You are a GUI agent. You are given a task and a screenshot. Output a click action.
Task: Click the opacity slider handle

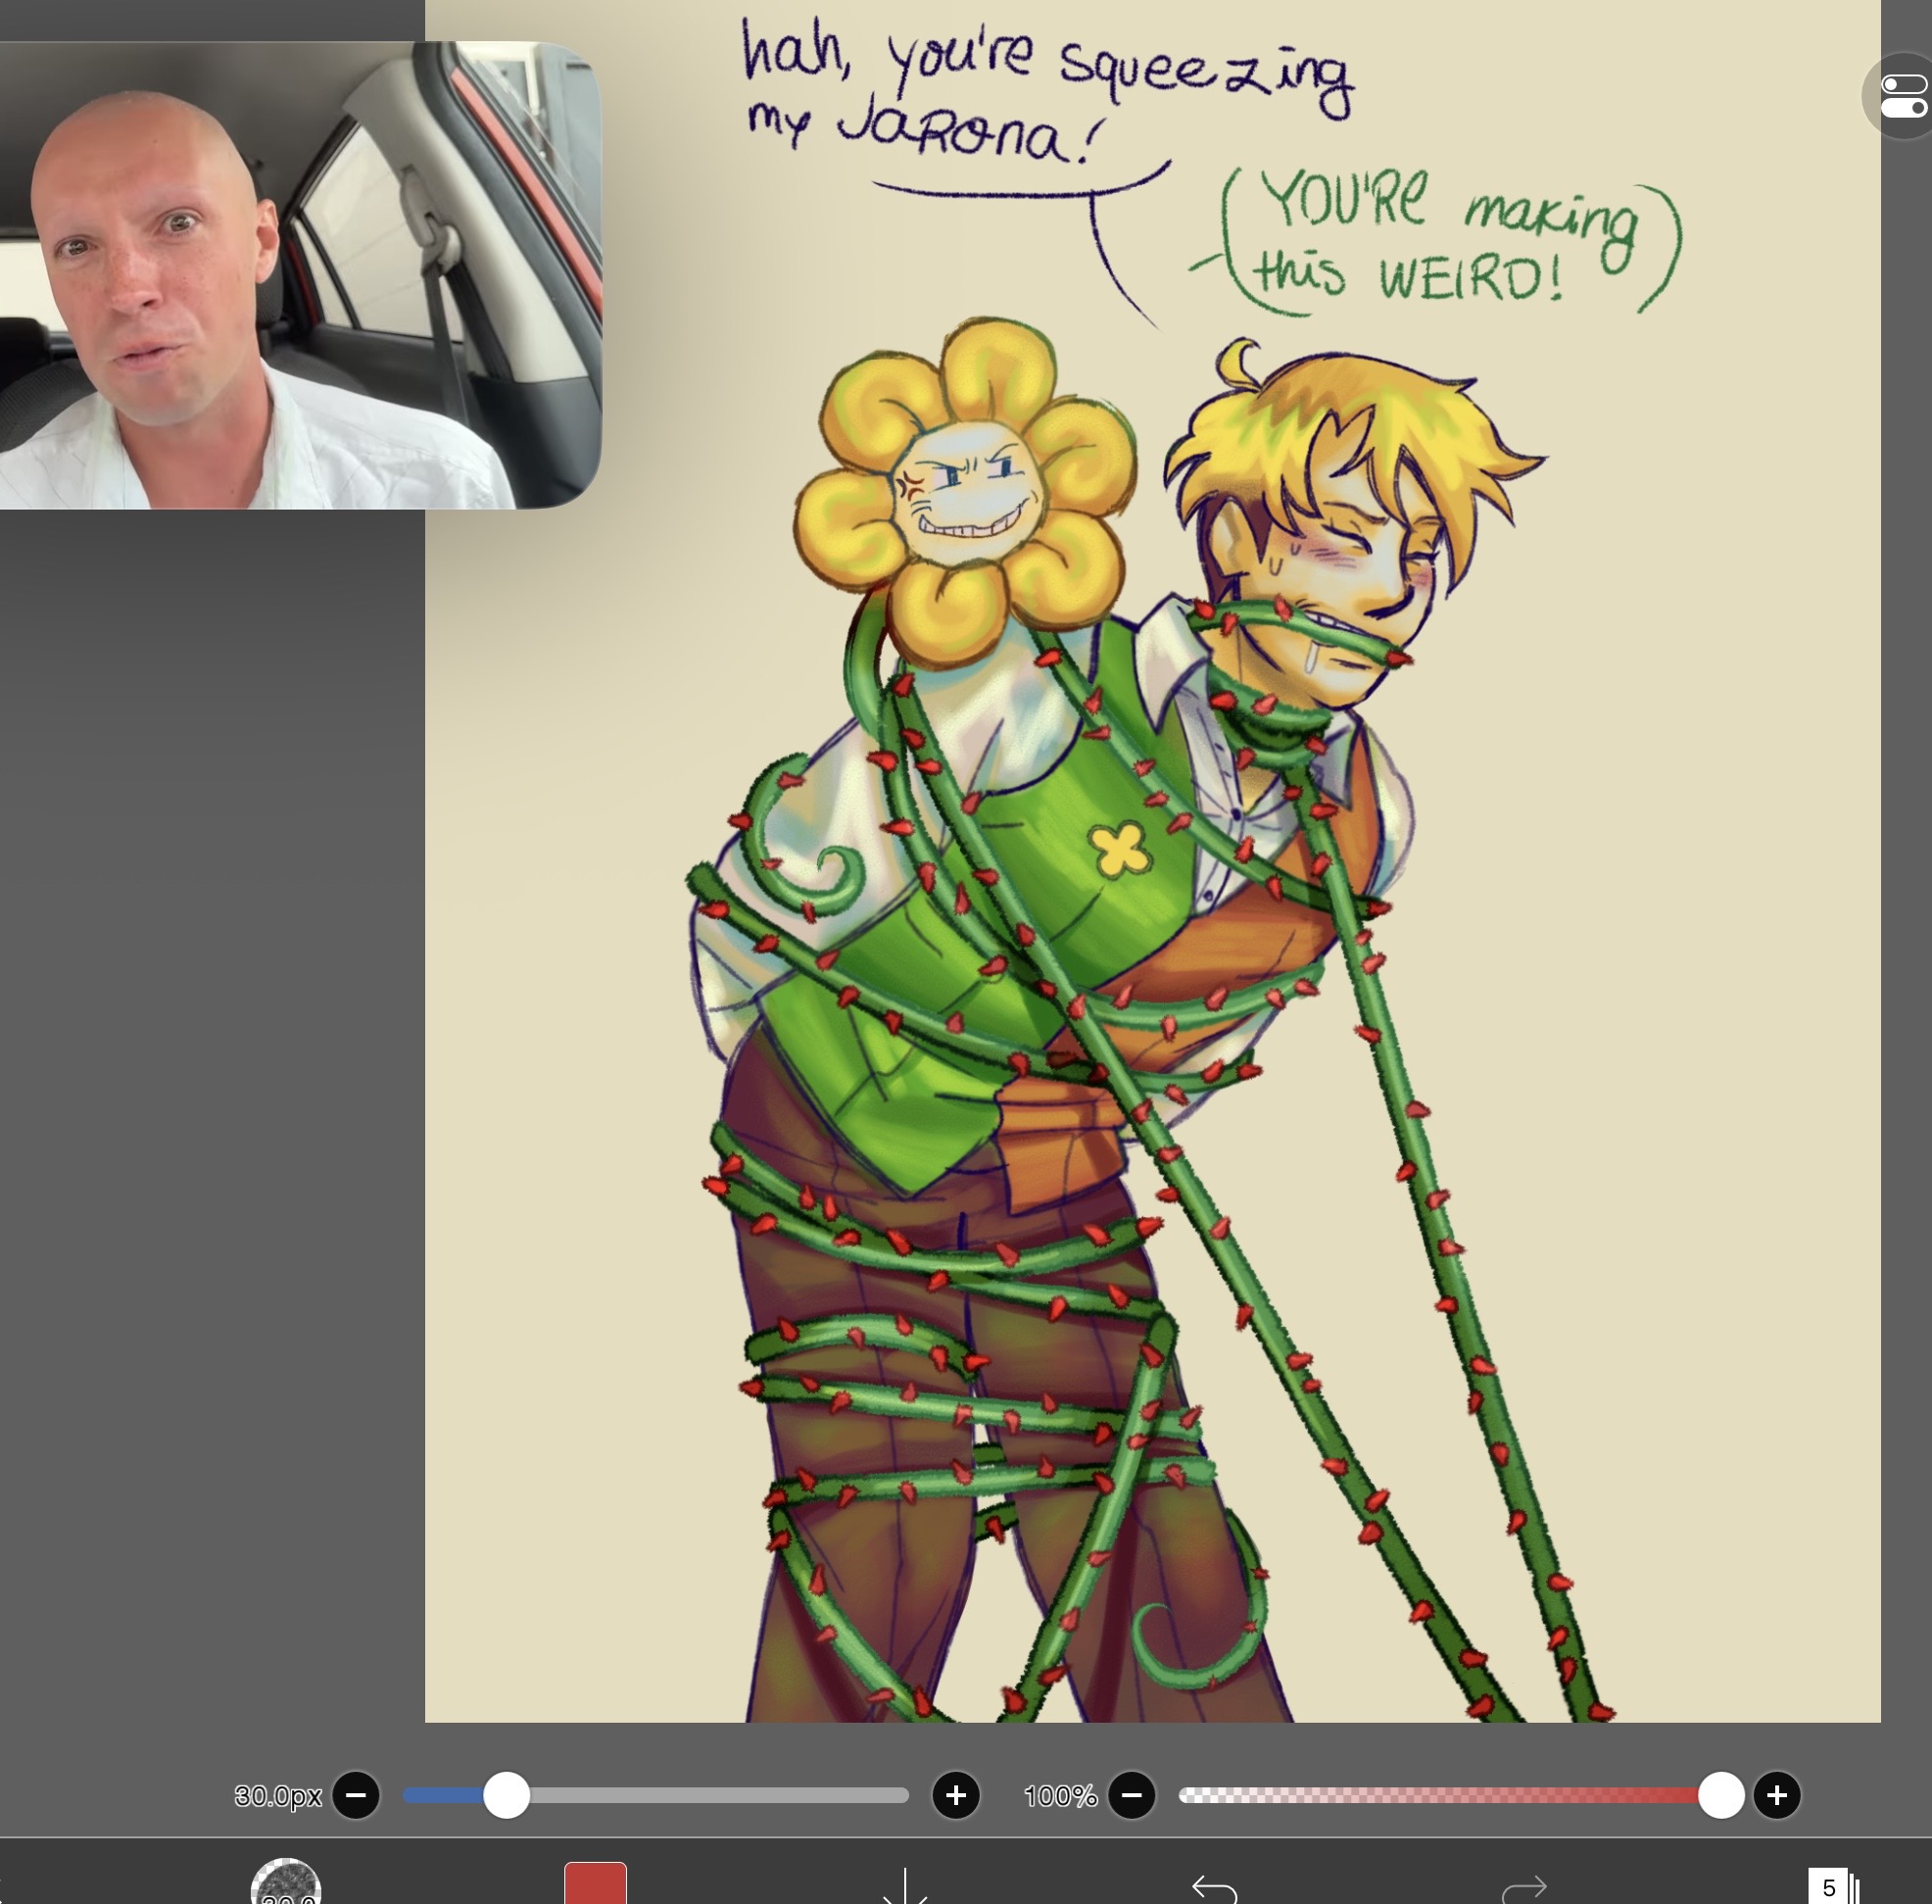pos(1721,1796)
